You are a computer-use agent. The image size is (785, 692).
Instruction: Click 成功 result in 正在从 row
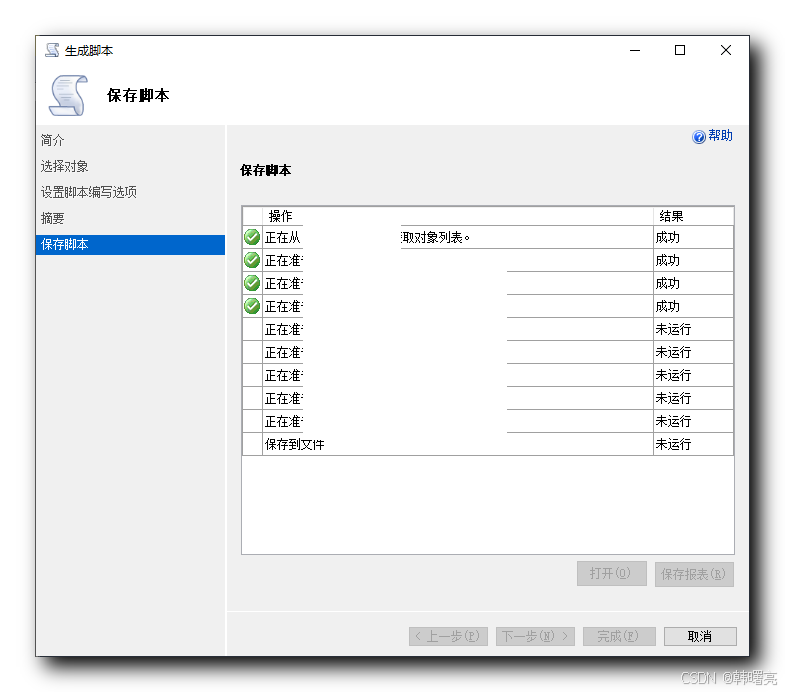[668, 237]
